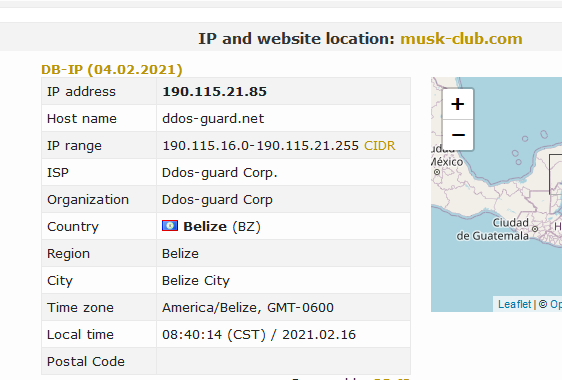Click the Belize flag icon
The height and width of the screenshot is (380, 562).
tap(170, 225)
